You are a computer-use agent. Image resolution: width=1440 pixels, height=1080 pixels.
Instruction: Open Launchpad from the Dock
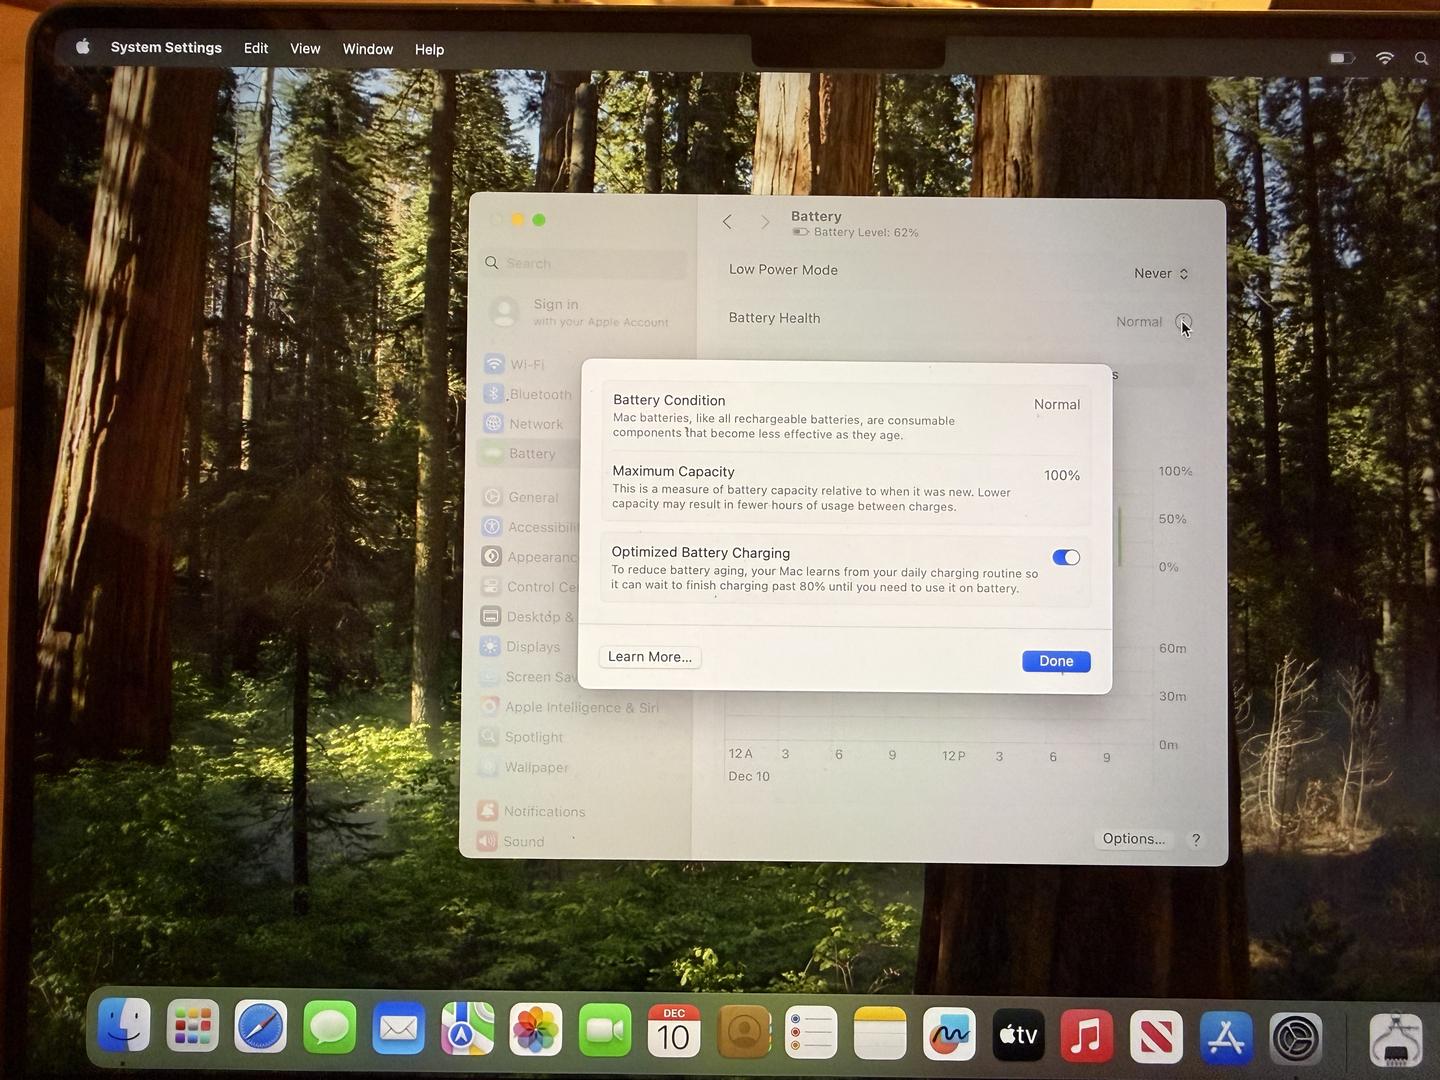[193, 1027]
